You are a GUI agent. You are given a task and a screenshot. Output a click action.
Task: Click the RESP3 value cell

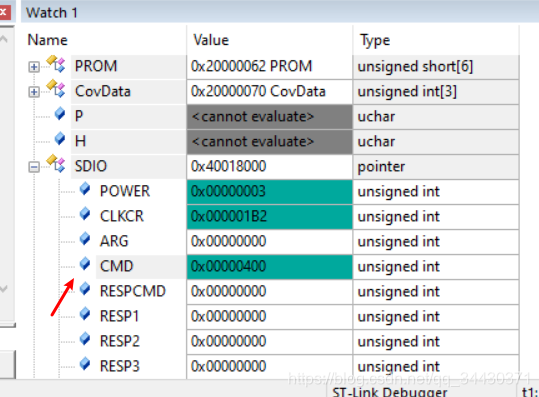[x=270, y=367]
